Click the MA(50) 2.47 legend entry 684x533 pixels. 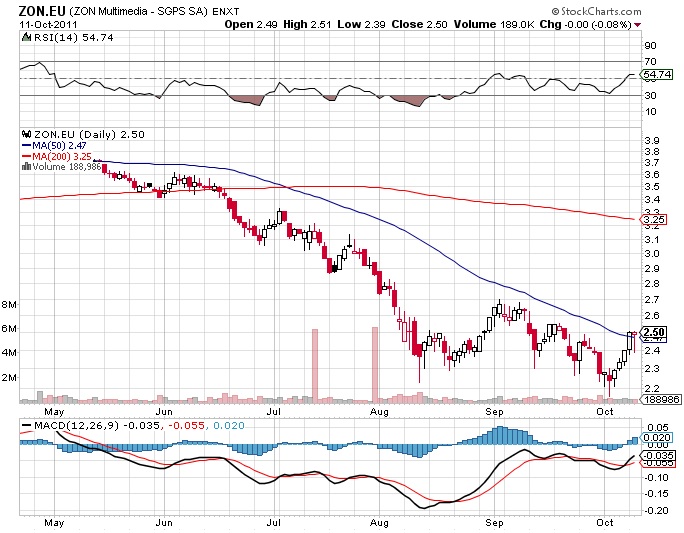[x=54, y=146]
